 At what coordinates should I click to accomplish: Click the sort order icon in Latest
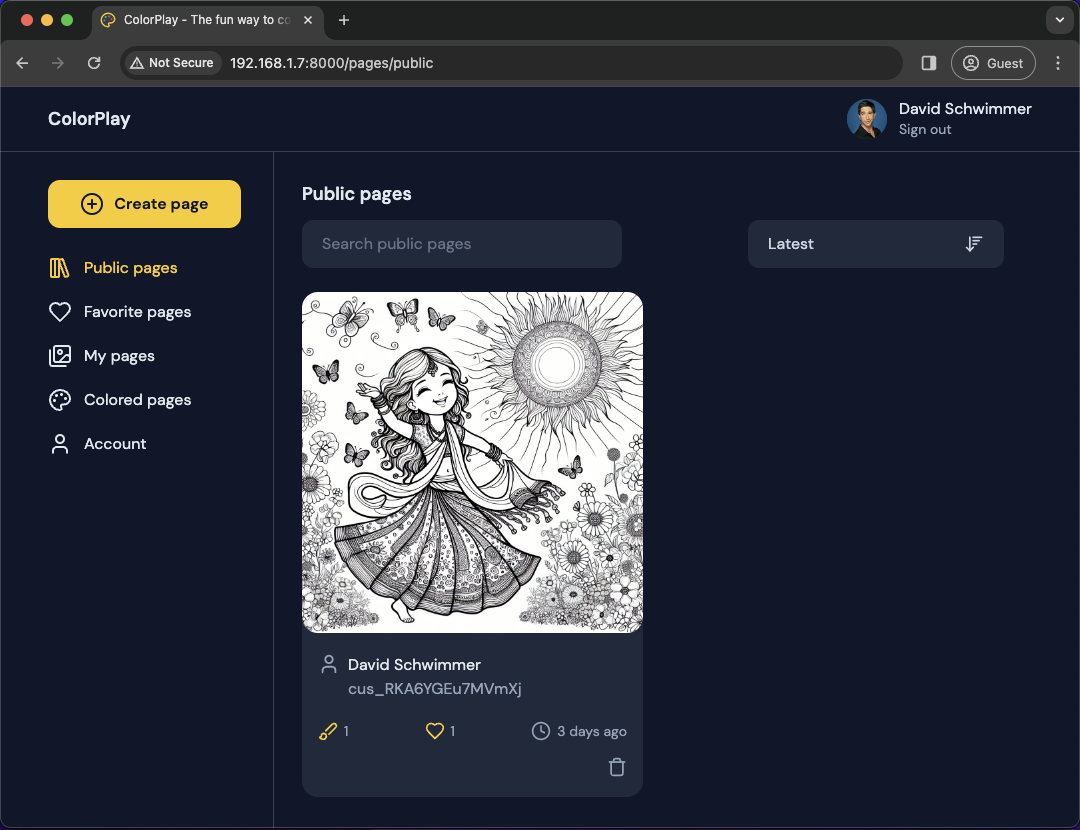pyautogui.click(x=973, y=244)
